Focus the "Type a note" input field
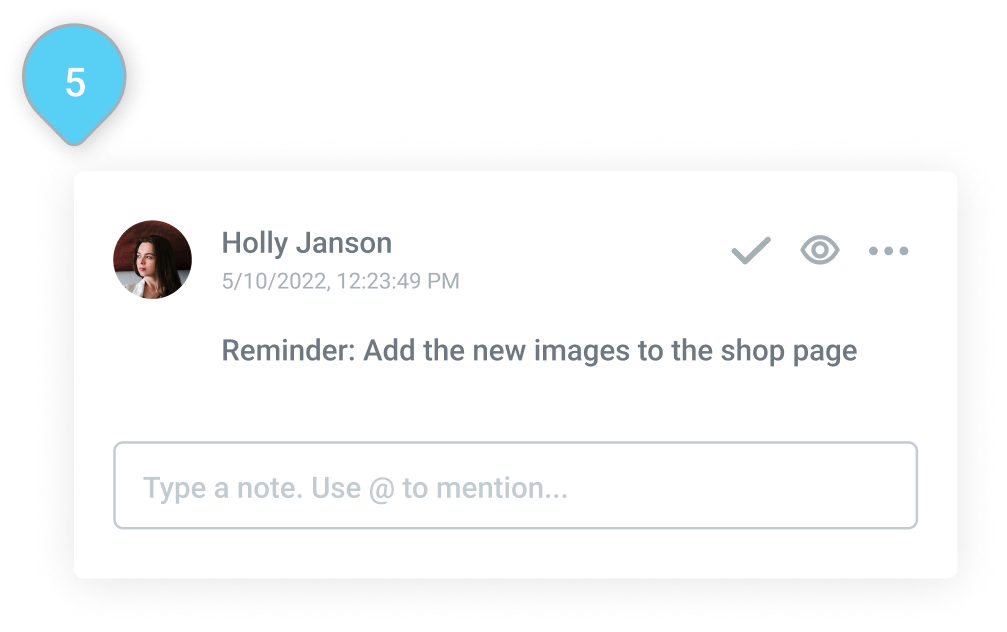The height and width of the screenshot is (632, 1007). (x=515, y=486)
